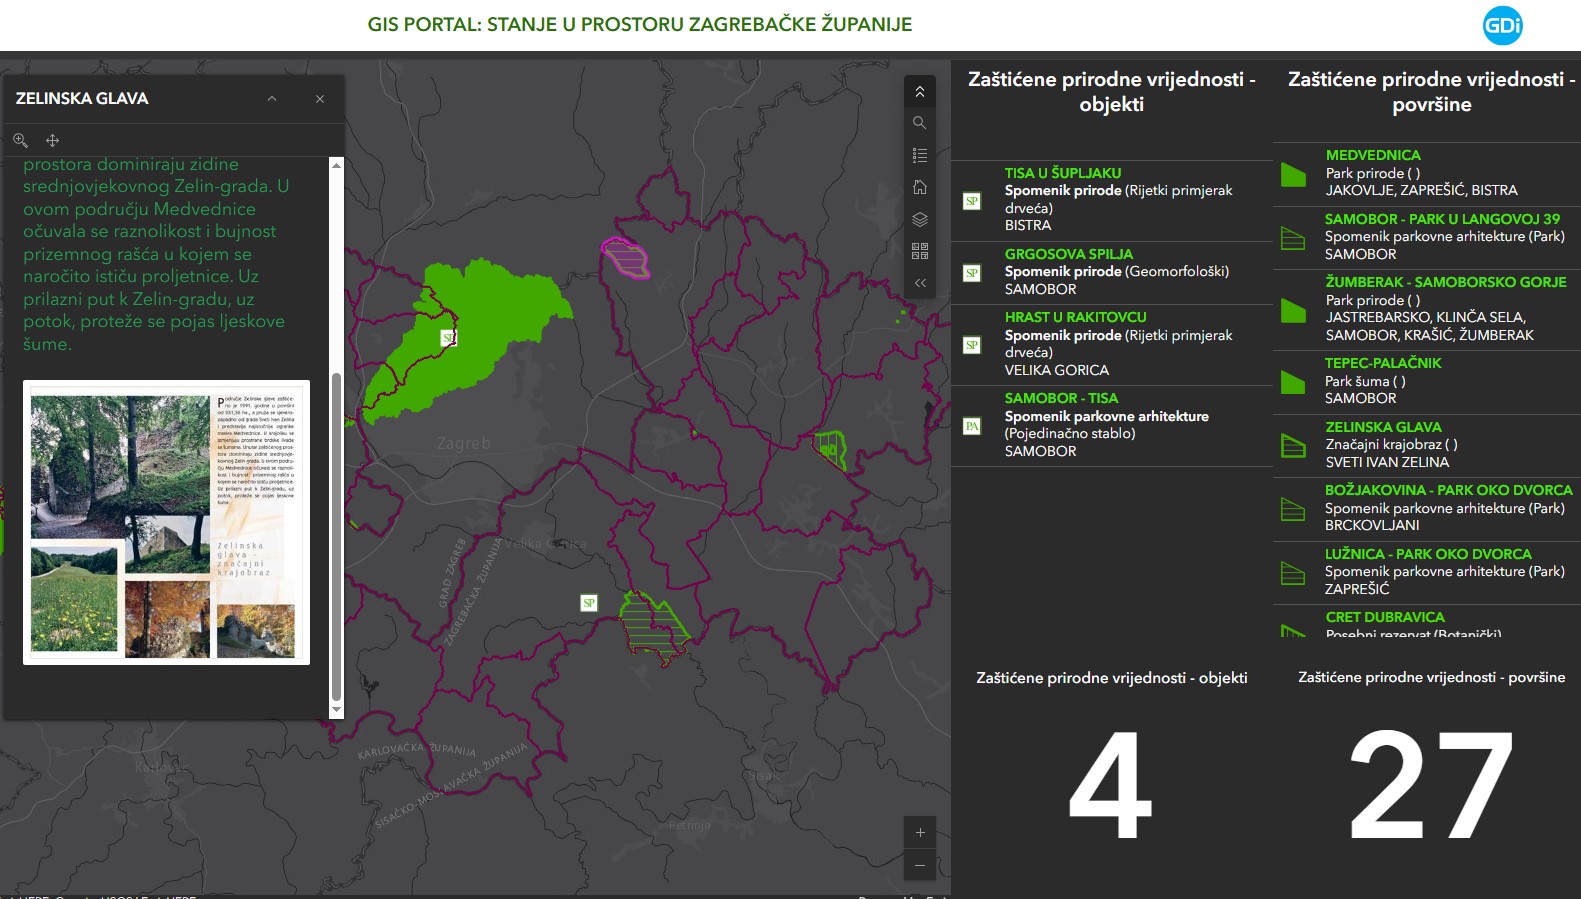This screenshot has width=1581, height=899.
Task: Open the basemap gallery
Action: click(x=920, y=251)
